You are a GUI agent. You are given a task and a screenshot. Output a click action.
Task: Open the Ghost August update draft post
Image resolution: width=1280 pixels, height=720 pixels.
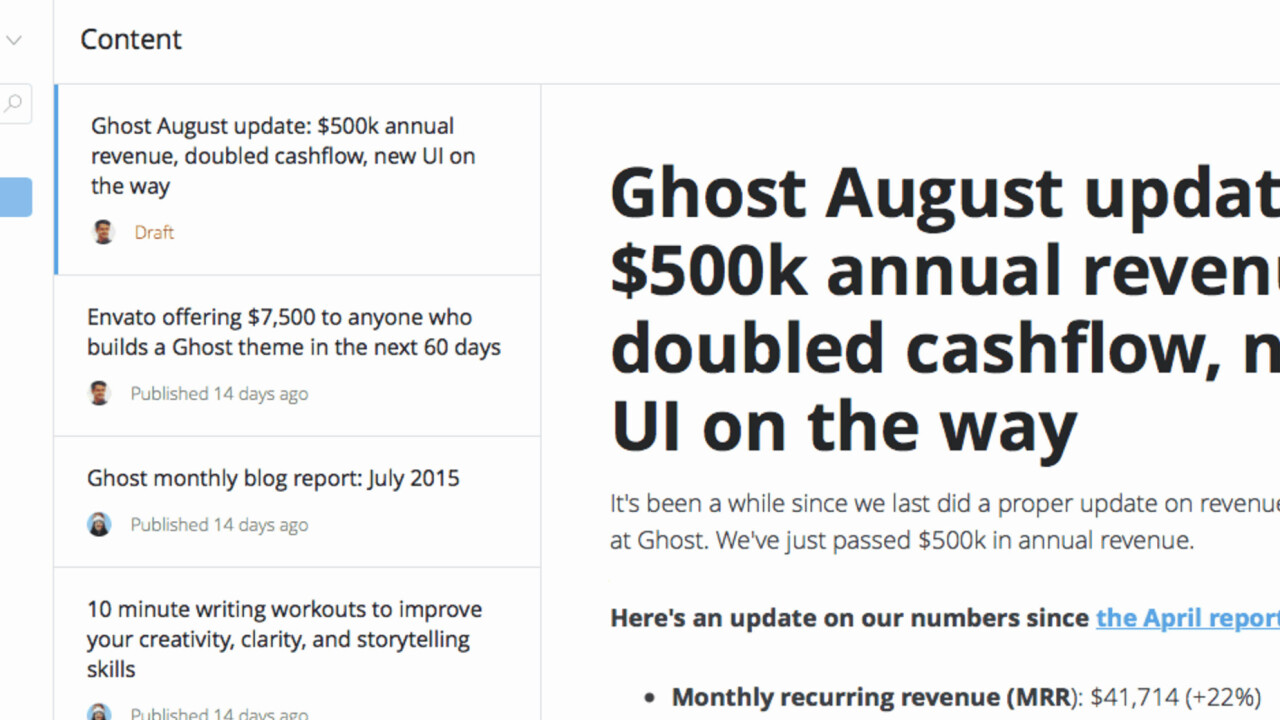tap(283, 156)
